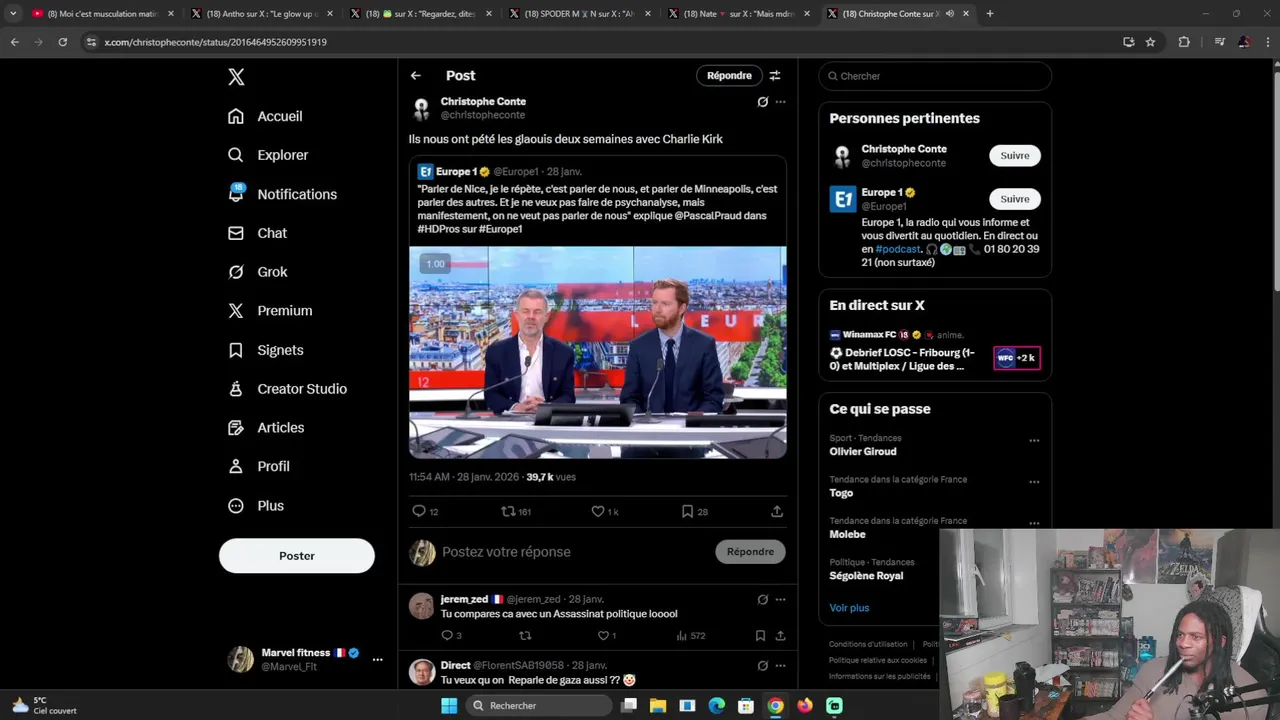
Task: Open Chat messages
Action: [257, 233]
